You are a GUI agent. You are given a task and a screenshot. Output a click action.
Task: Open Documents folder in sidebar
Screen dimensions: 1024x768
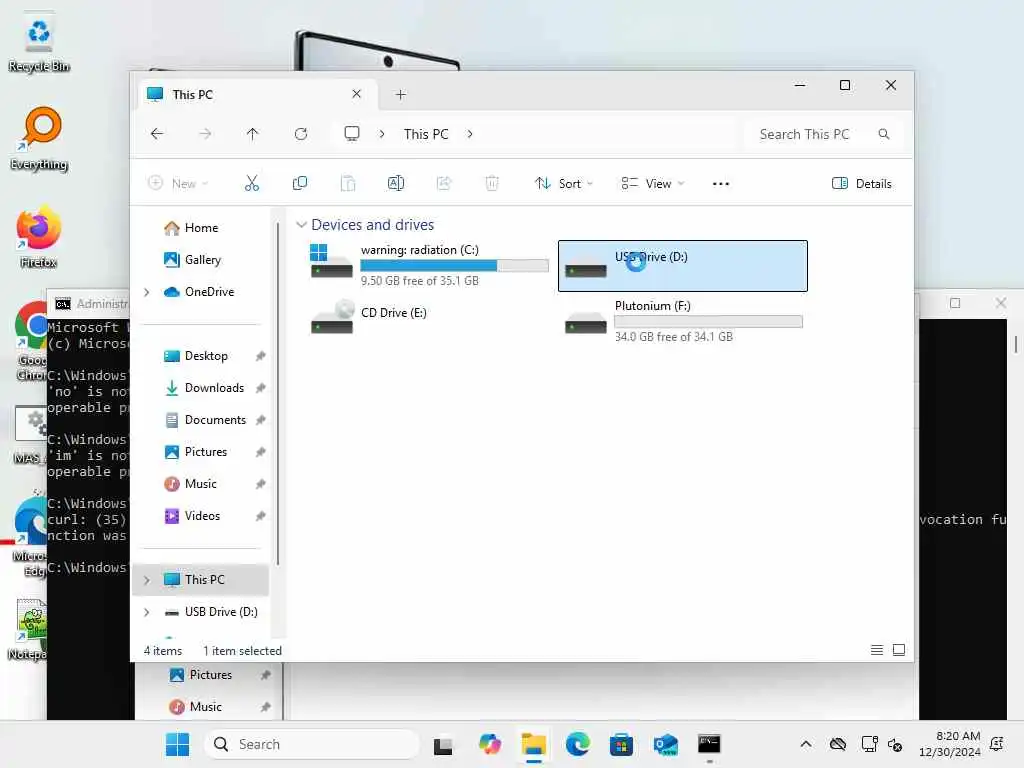216,420
